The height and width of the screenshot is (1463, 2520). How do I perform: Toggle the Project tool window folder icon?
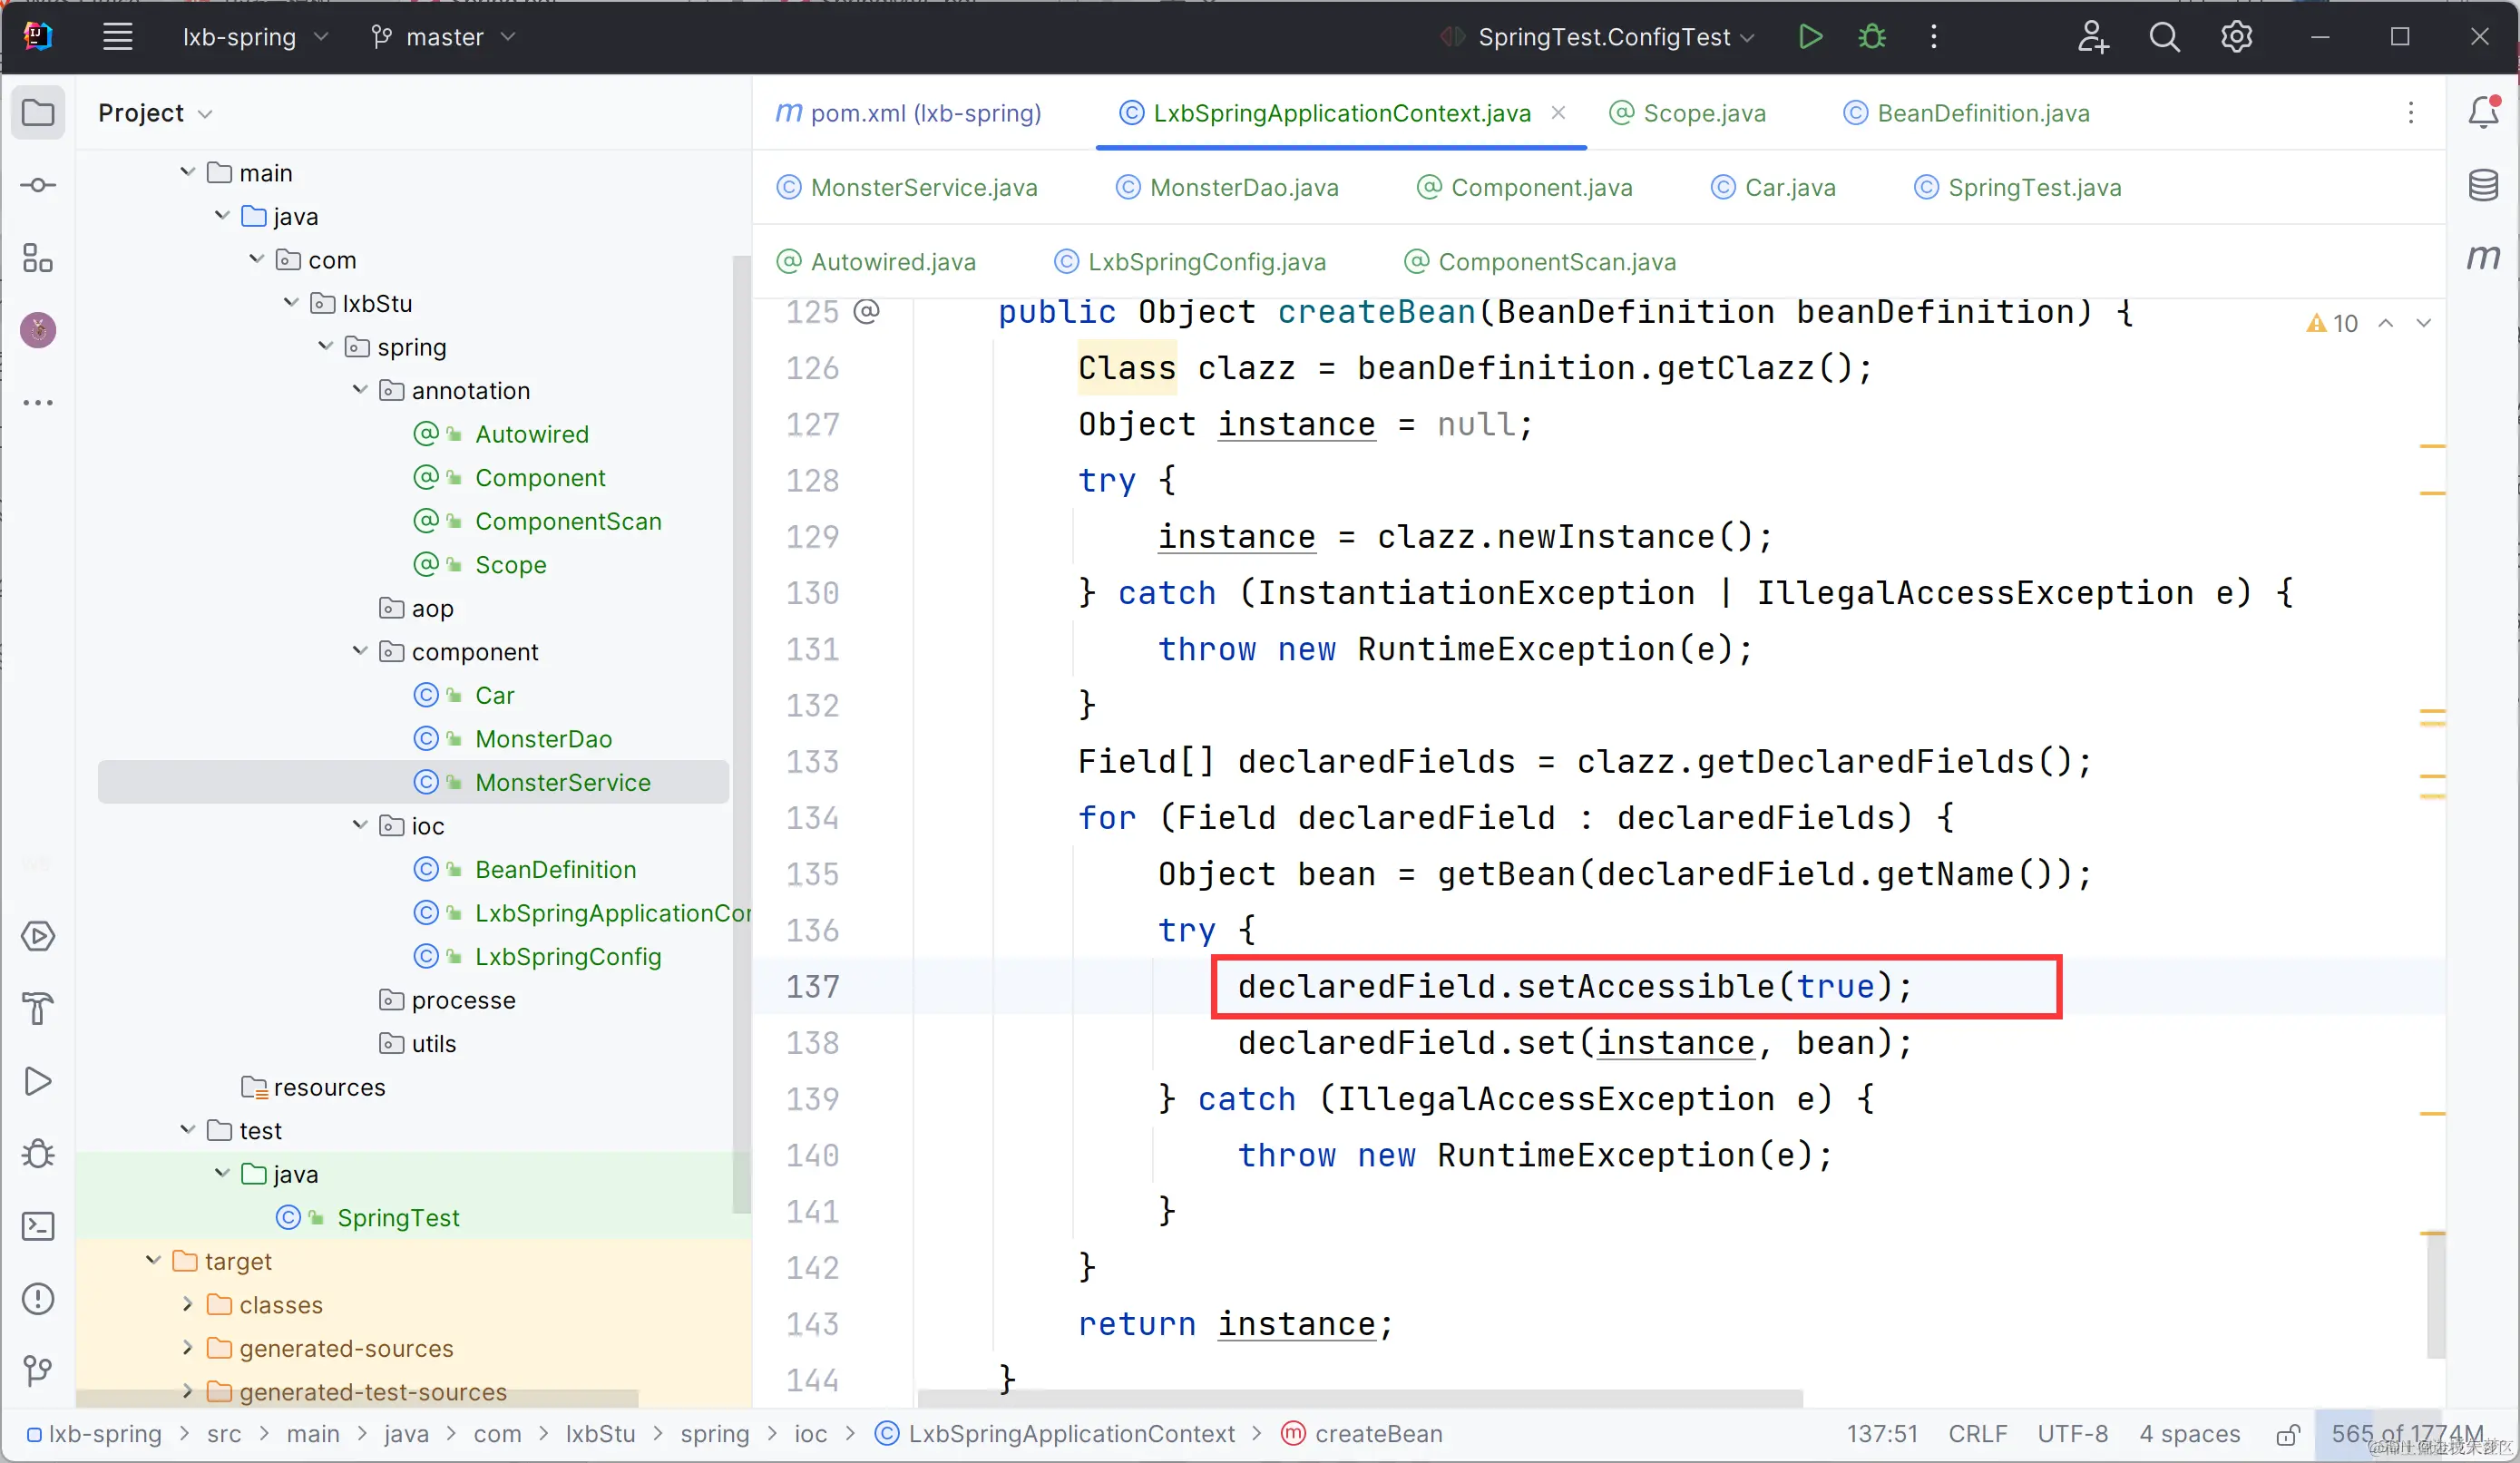[x=38, y=112]
